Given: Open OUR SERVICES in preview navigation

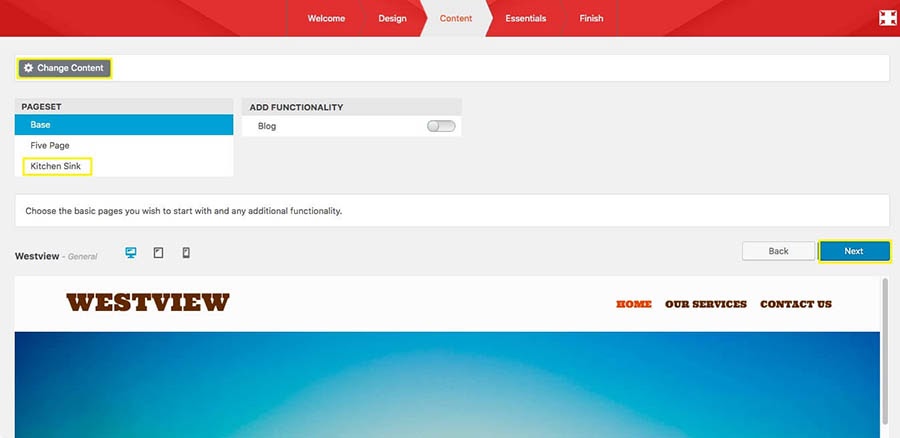Looking at the screenshot, I should tap(706, 304).
